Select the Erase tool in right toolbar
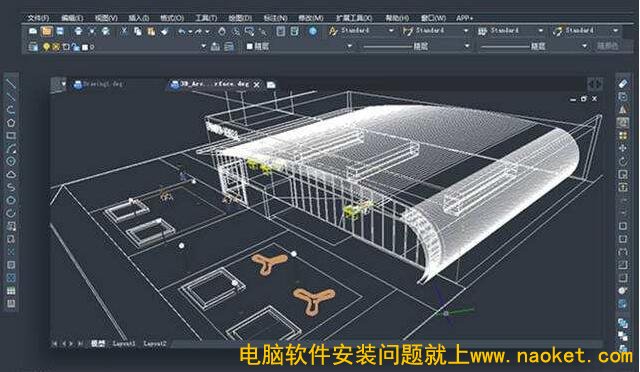 point(622,84)
